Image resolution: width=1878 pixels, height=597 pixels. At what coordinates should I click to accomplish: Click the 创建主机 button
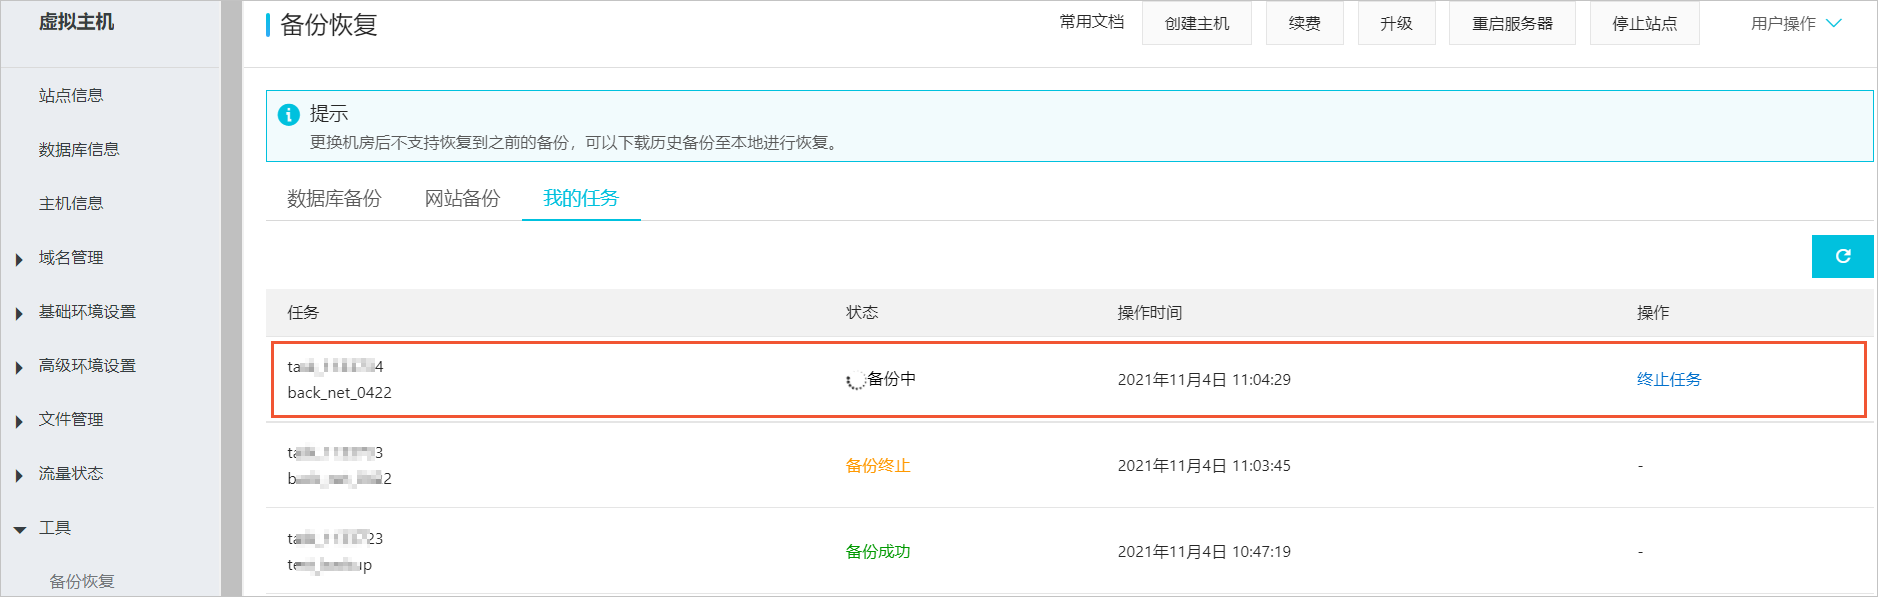pos(1197,23)
